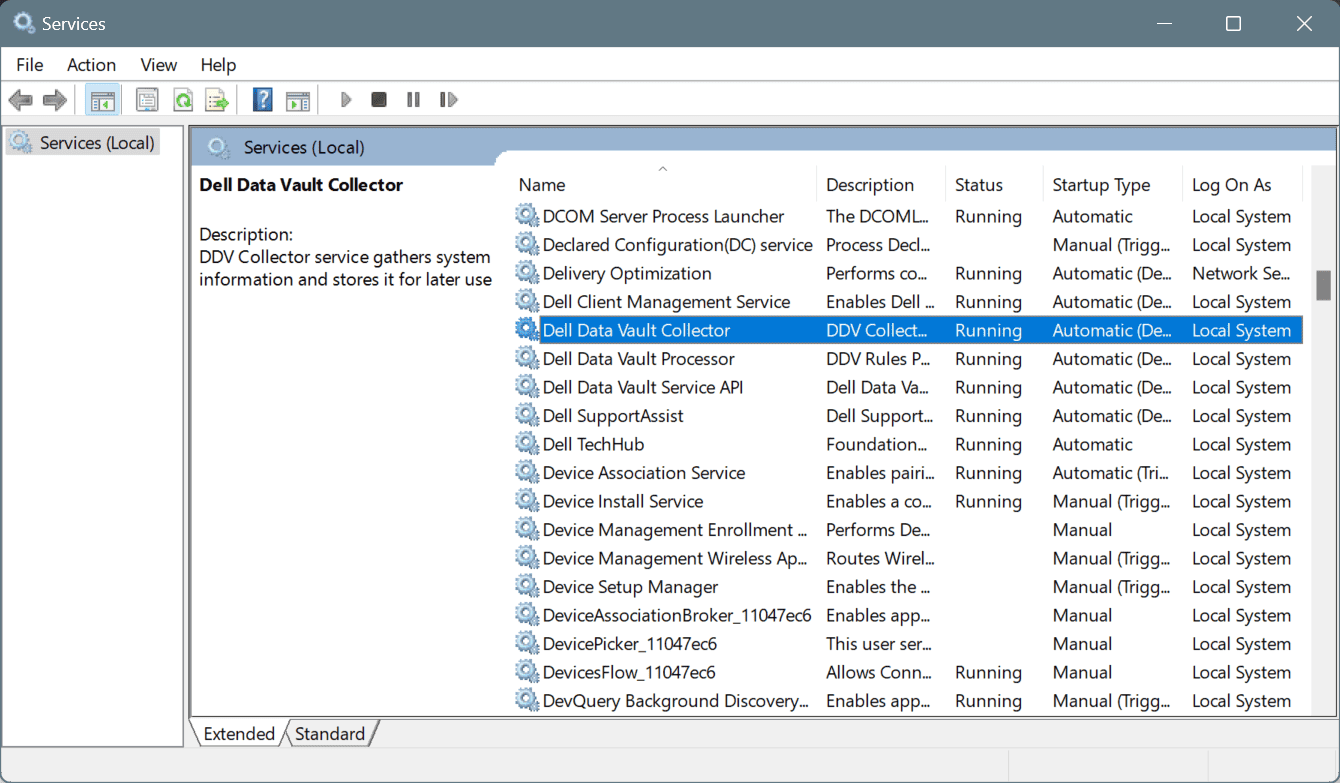Toggle the Show/Hide Action Pane icon
The height and width of the screenshot is (783, 1340).
pos(298,100)
